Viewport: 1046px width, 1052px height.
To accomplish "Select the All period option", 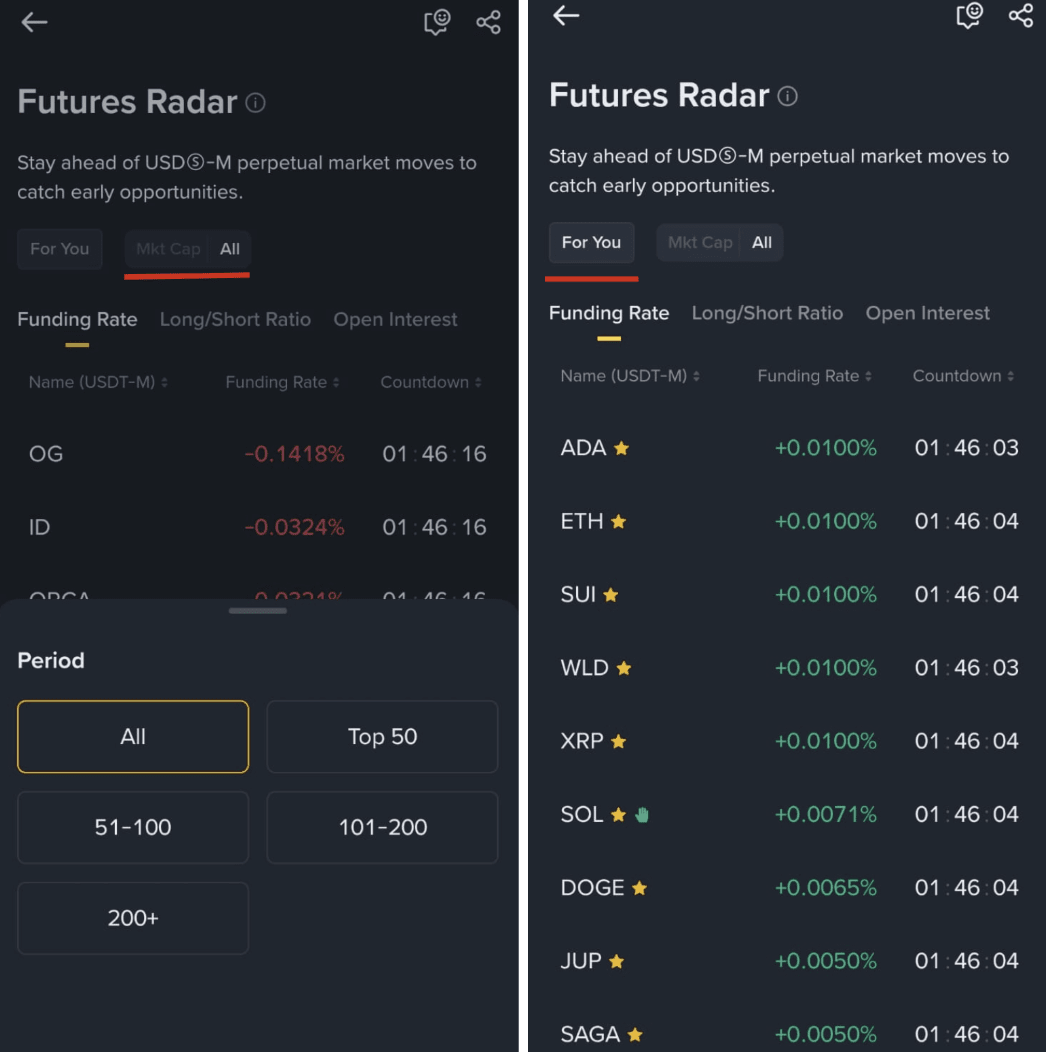I will pyautogui.click(x=133, y=737).
